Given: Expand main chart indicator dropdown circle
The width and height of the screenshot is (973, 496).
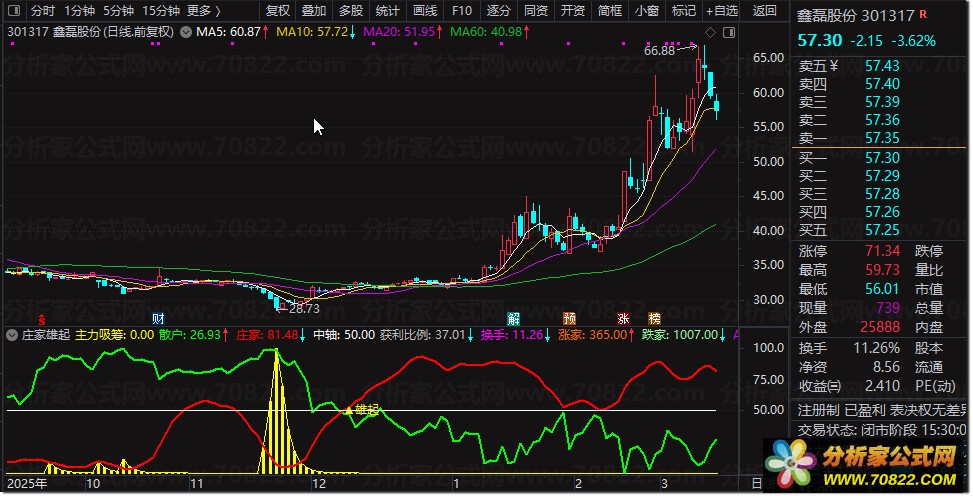Looking at the screenshot, I should (x=186, y=32).
